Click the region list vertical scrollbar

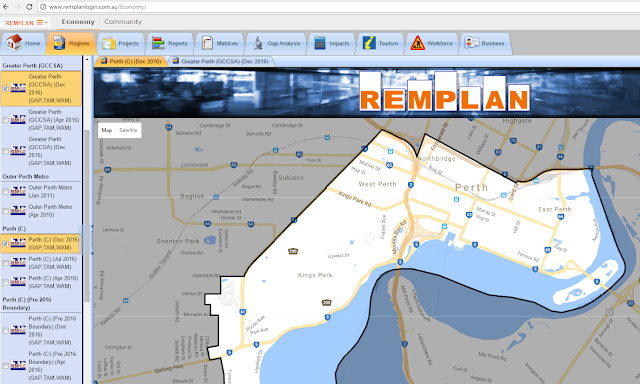click(87, 216)
